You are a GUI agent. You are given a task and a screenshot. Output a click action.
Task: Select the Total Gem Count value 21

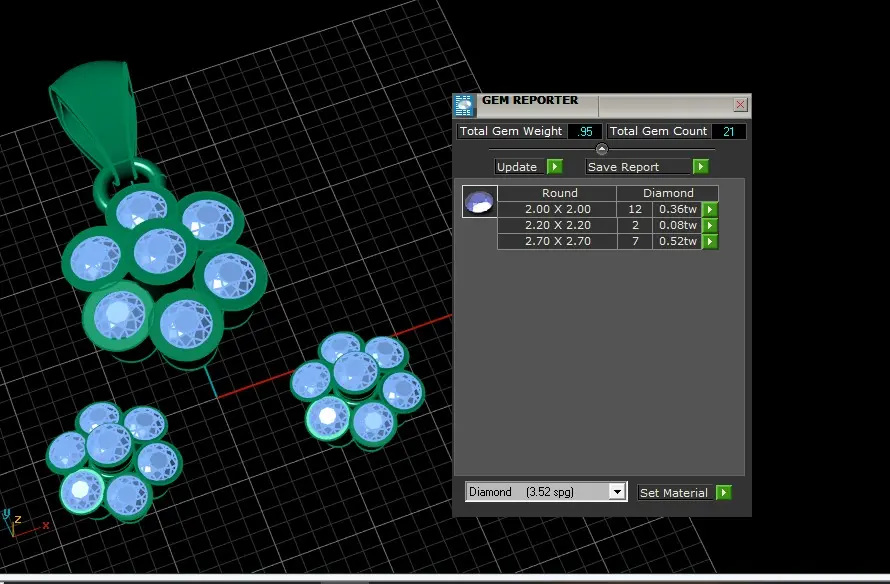729,132
